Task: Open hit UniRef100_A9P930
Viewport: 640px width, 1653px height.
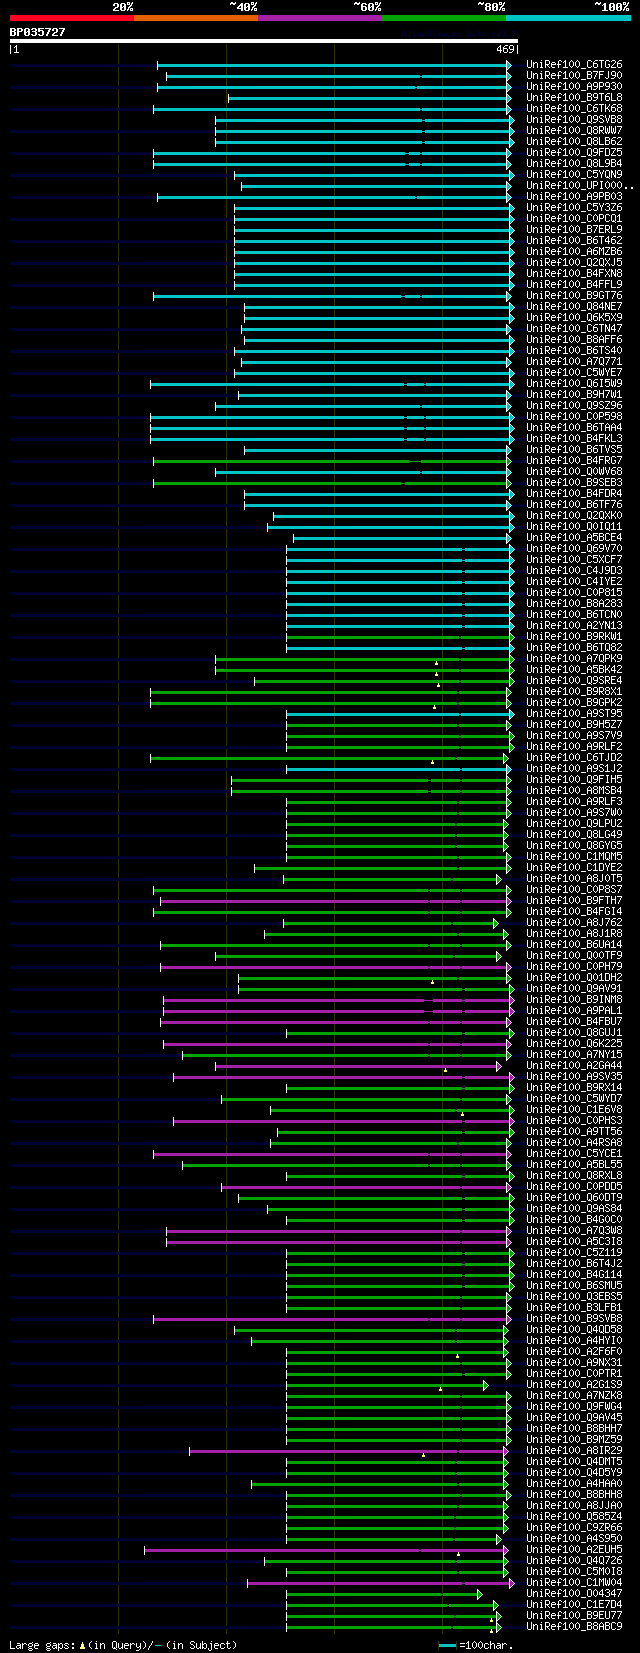Action: 574,86
